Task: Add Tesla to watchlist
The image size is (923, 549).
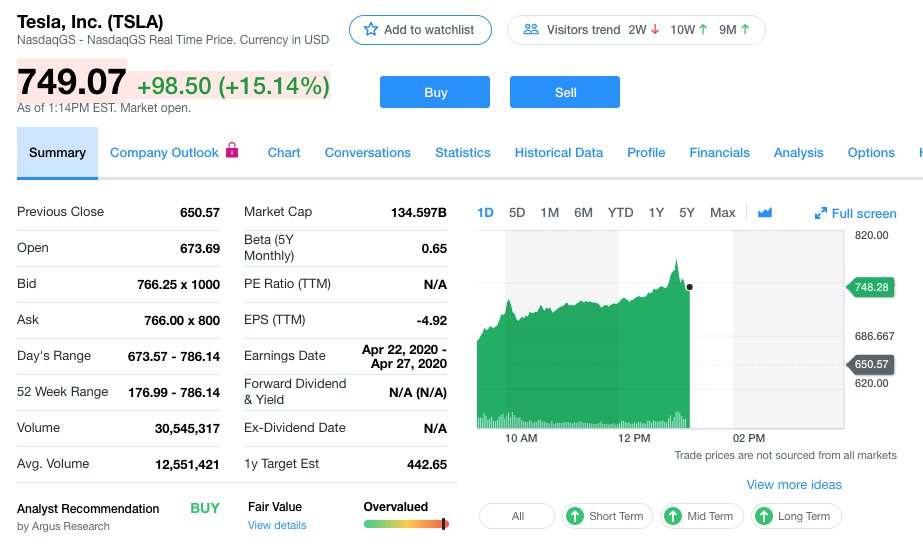Action: pyautogui.click(x=420, y=30)
